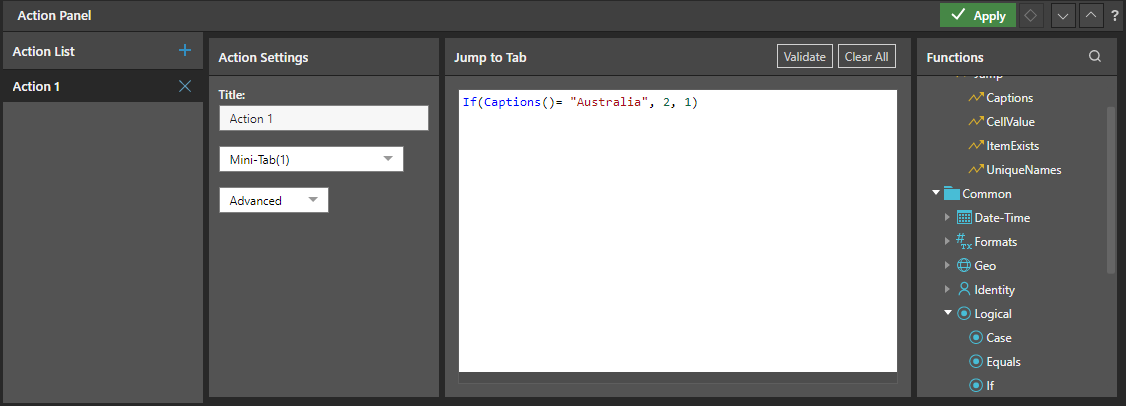Click the Geo globe icon
Screen dimensions: 1126x406
964,265
